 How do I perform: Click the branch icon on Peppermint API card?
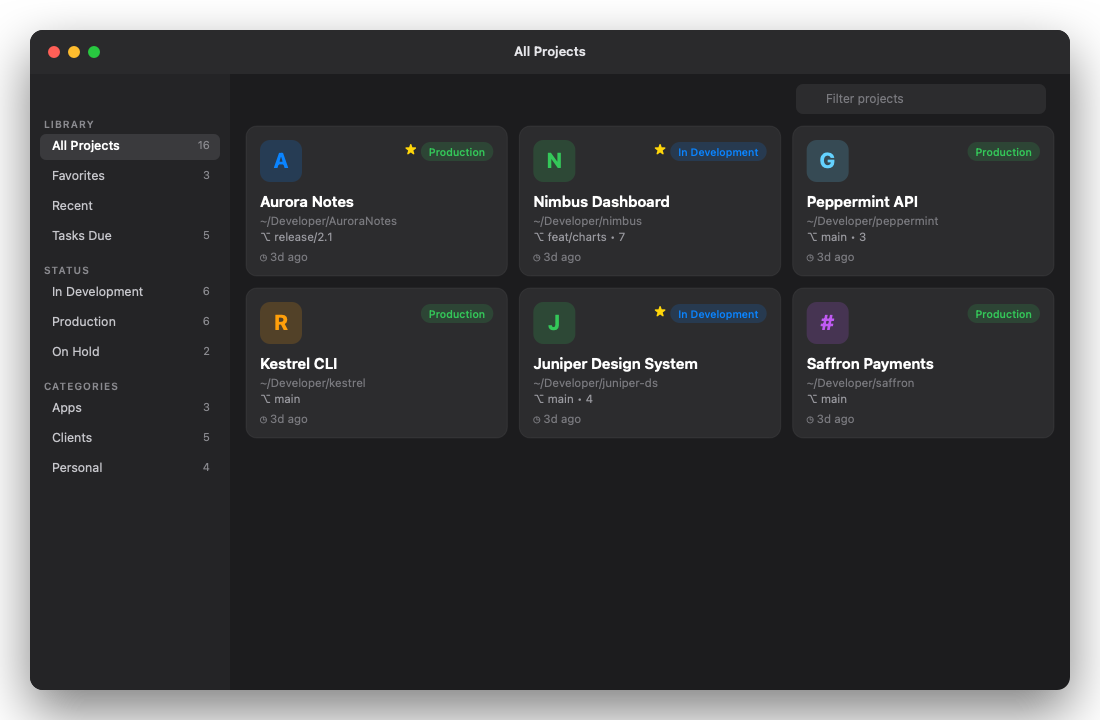click(812, 237)
